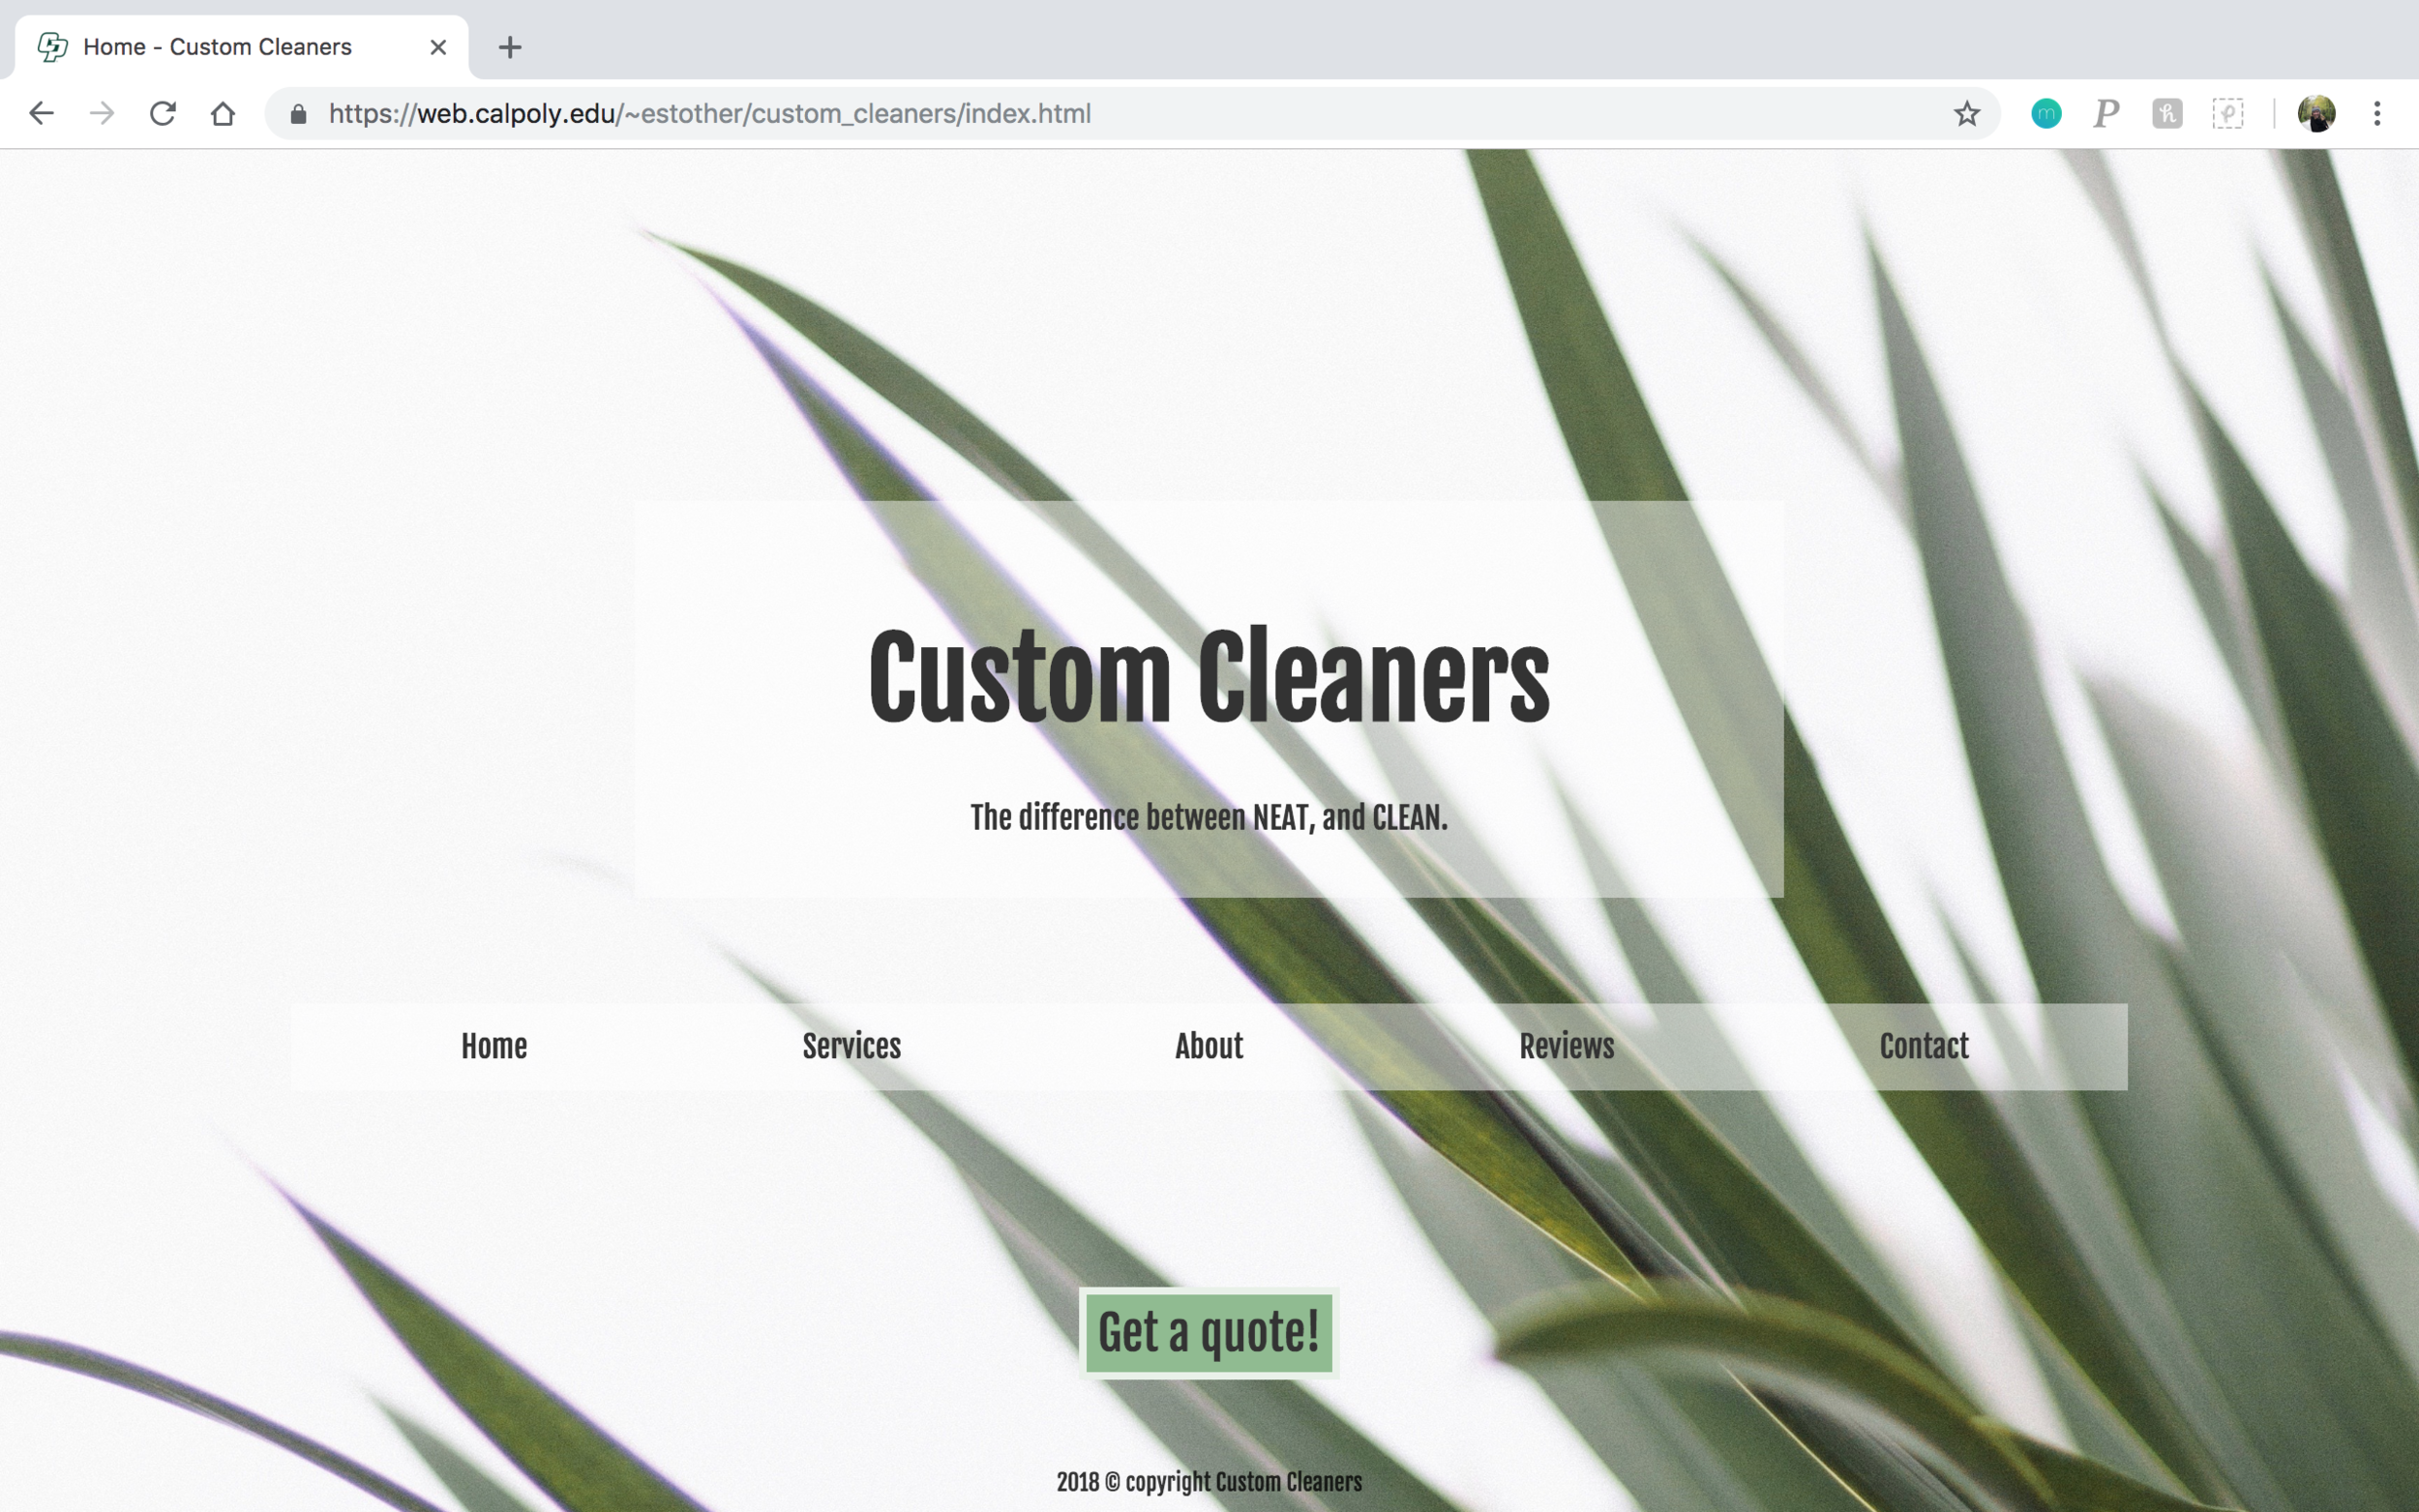Image resolution: width=2419 pixels, height=1512 pixels.
Task: View site info via the padlock icon
Action: point(298,114)
